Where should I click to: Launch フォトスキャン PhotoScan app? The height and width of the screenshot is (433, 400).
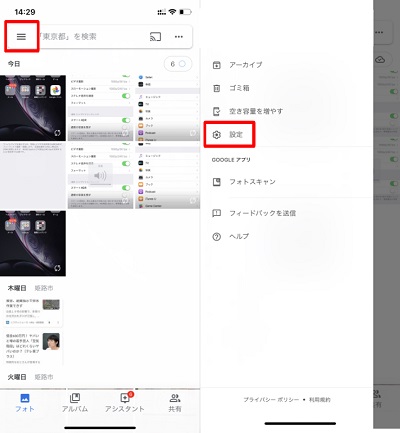pyautogui.click(x=244, y=182)
